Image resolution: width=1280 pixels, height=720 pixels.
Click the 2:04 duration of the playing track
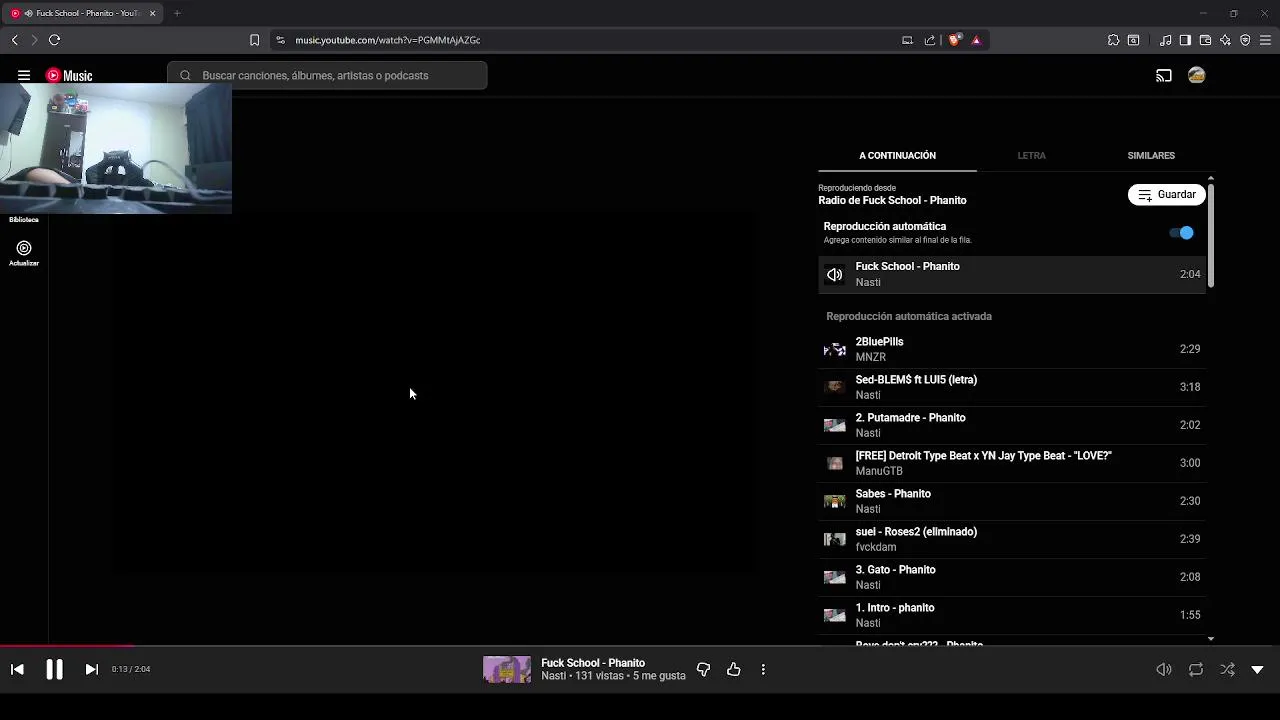[x=1190, y=274]
